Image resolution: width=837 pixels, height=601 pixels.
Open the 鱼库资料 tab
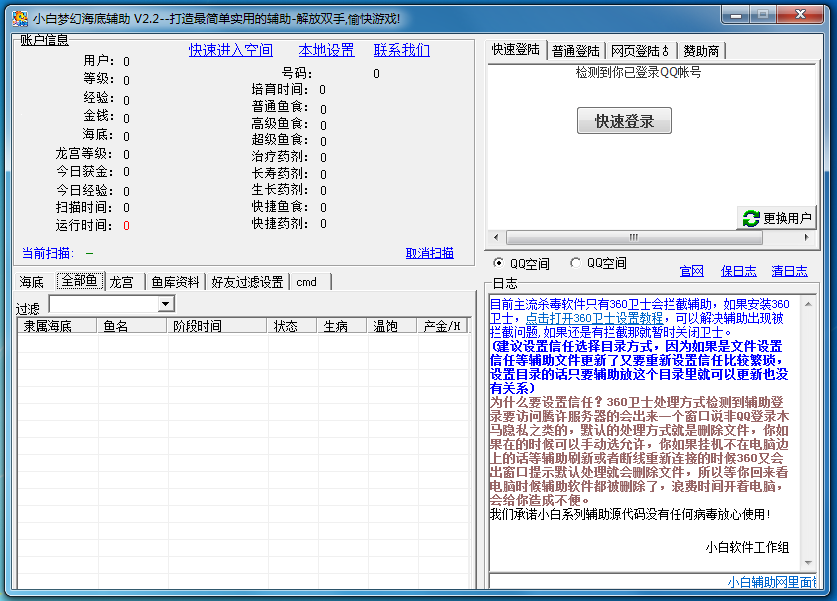pyautogui.click(x=175, y=282)
